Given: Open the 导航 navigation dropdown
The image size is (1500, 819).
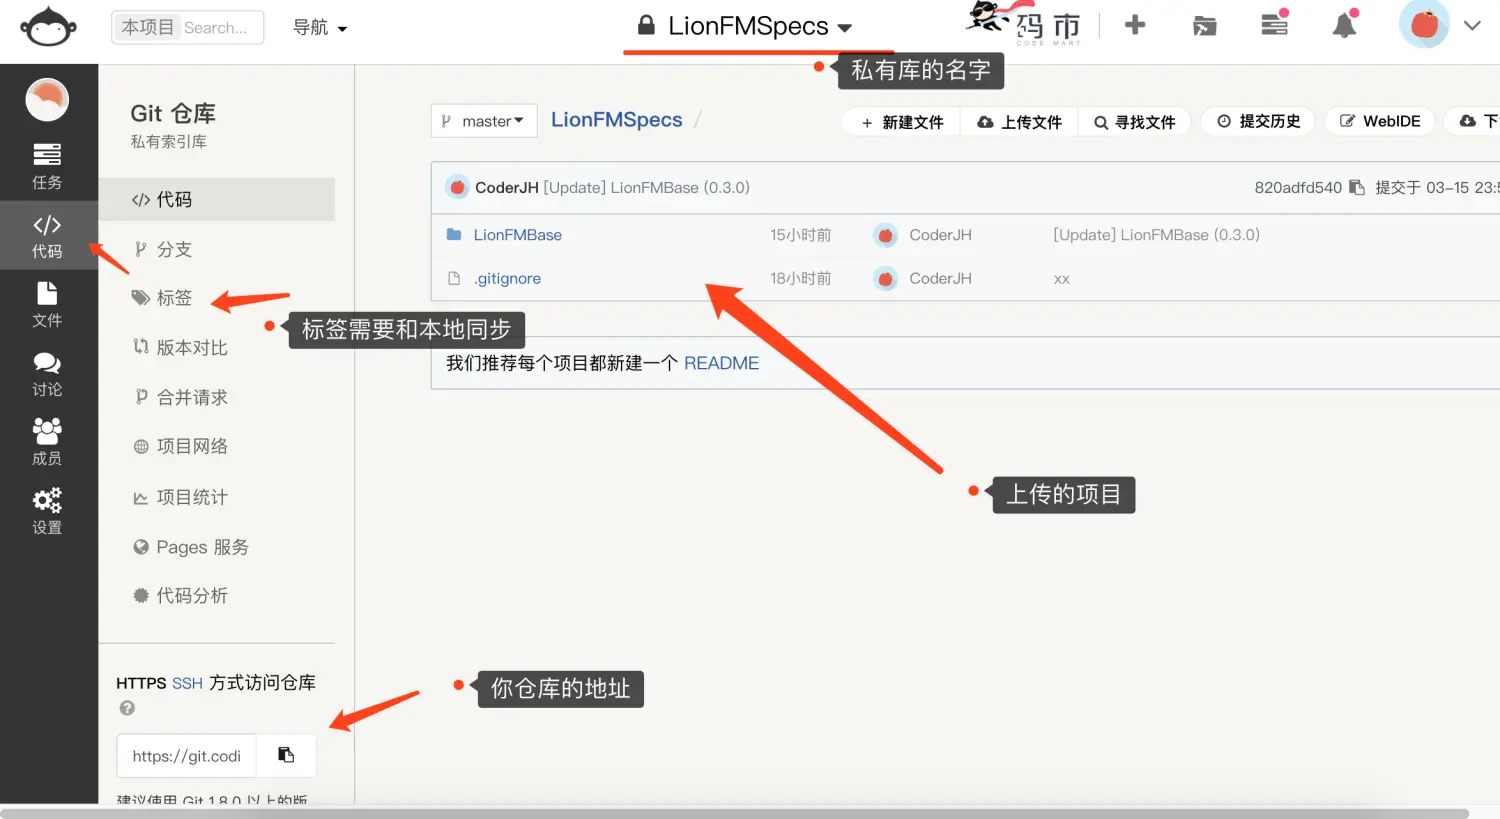Looking at the screenshot, I should [319, 28].
